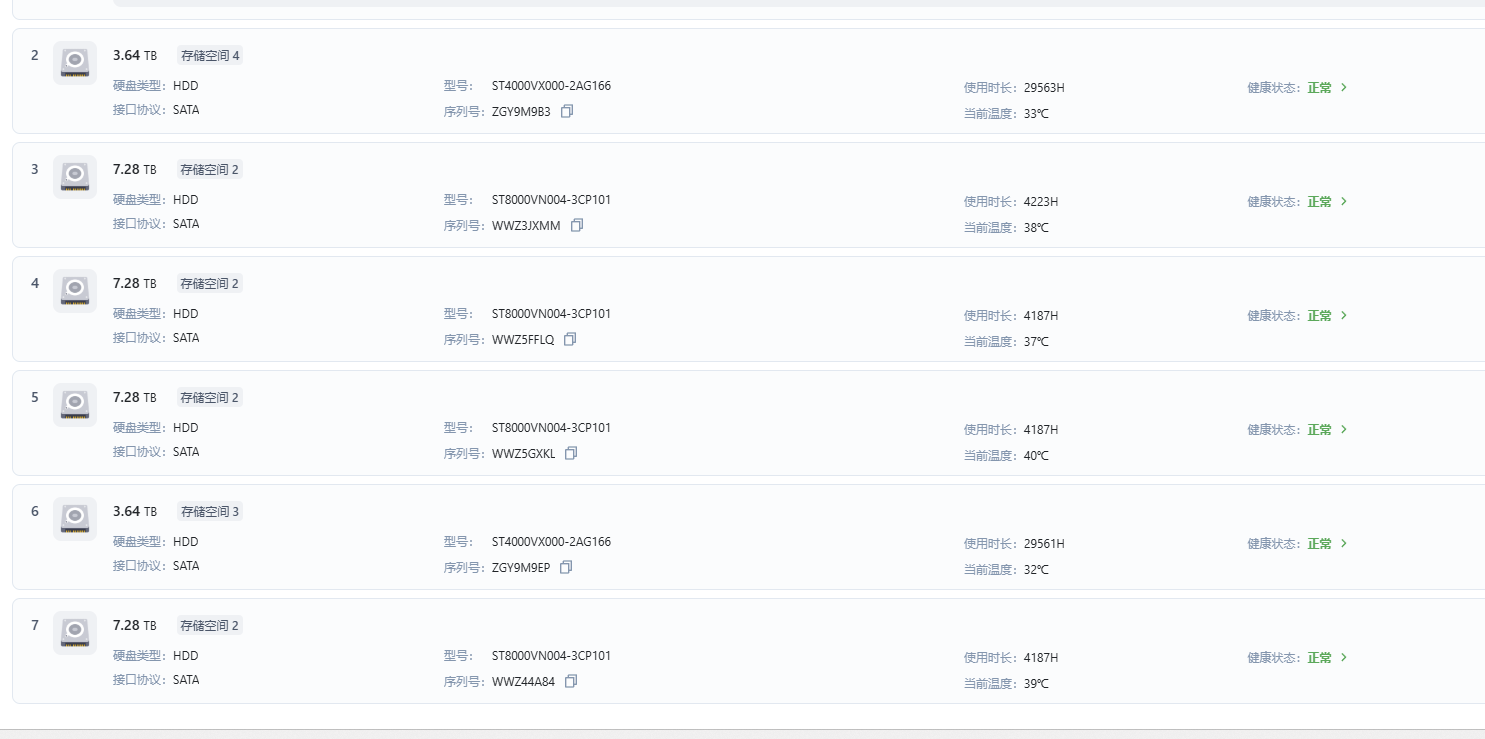
Task: Click the hard drive icon for disk 2
Action: (x=75, y=63)
